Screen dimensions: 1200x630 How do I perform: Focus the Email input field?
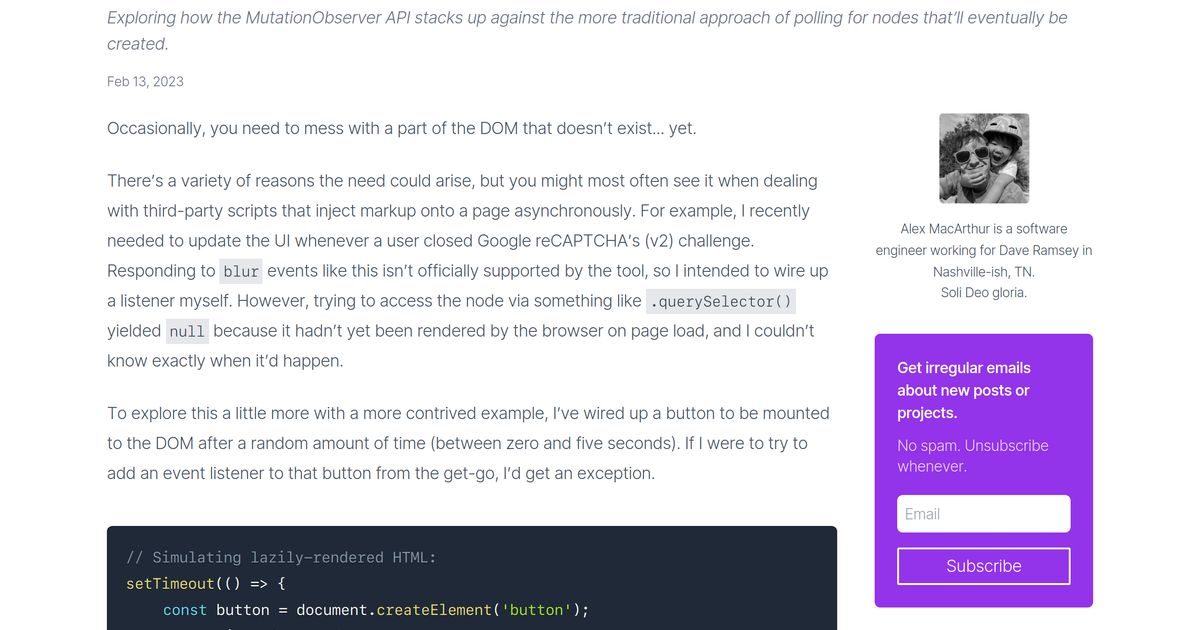pos(983,514)
